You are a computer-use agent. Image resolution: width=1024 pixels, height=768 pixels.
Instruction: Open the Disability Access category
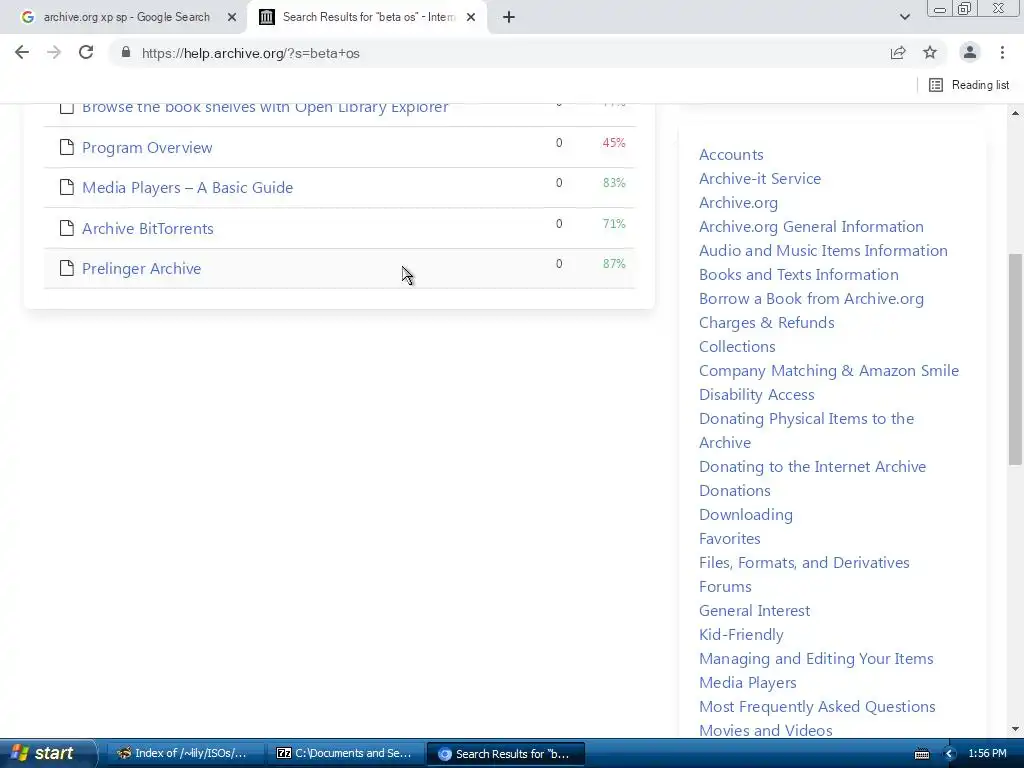[x=756, y=394]
